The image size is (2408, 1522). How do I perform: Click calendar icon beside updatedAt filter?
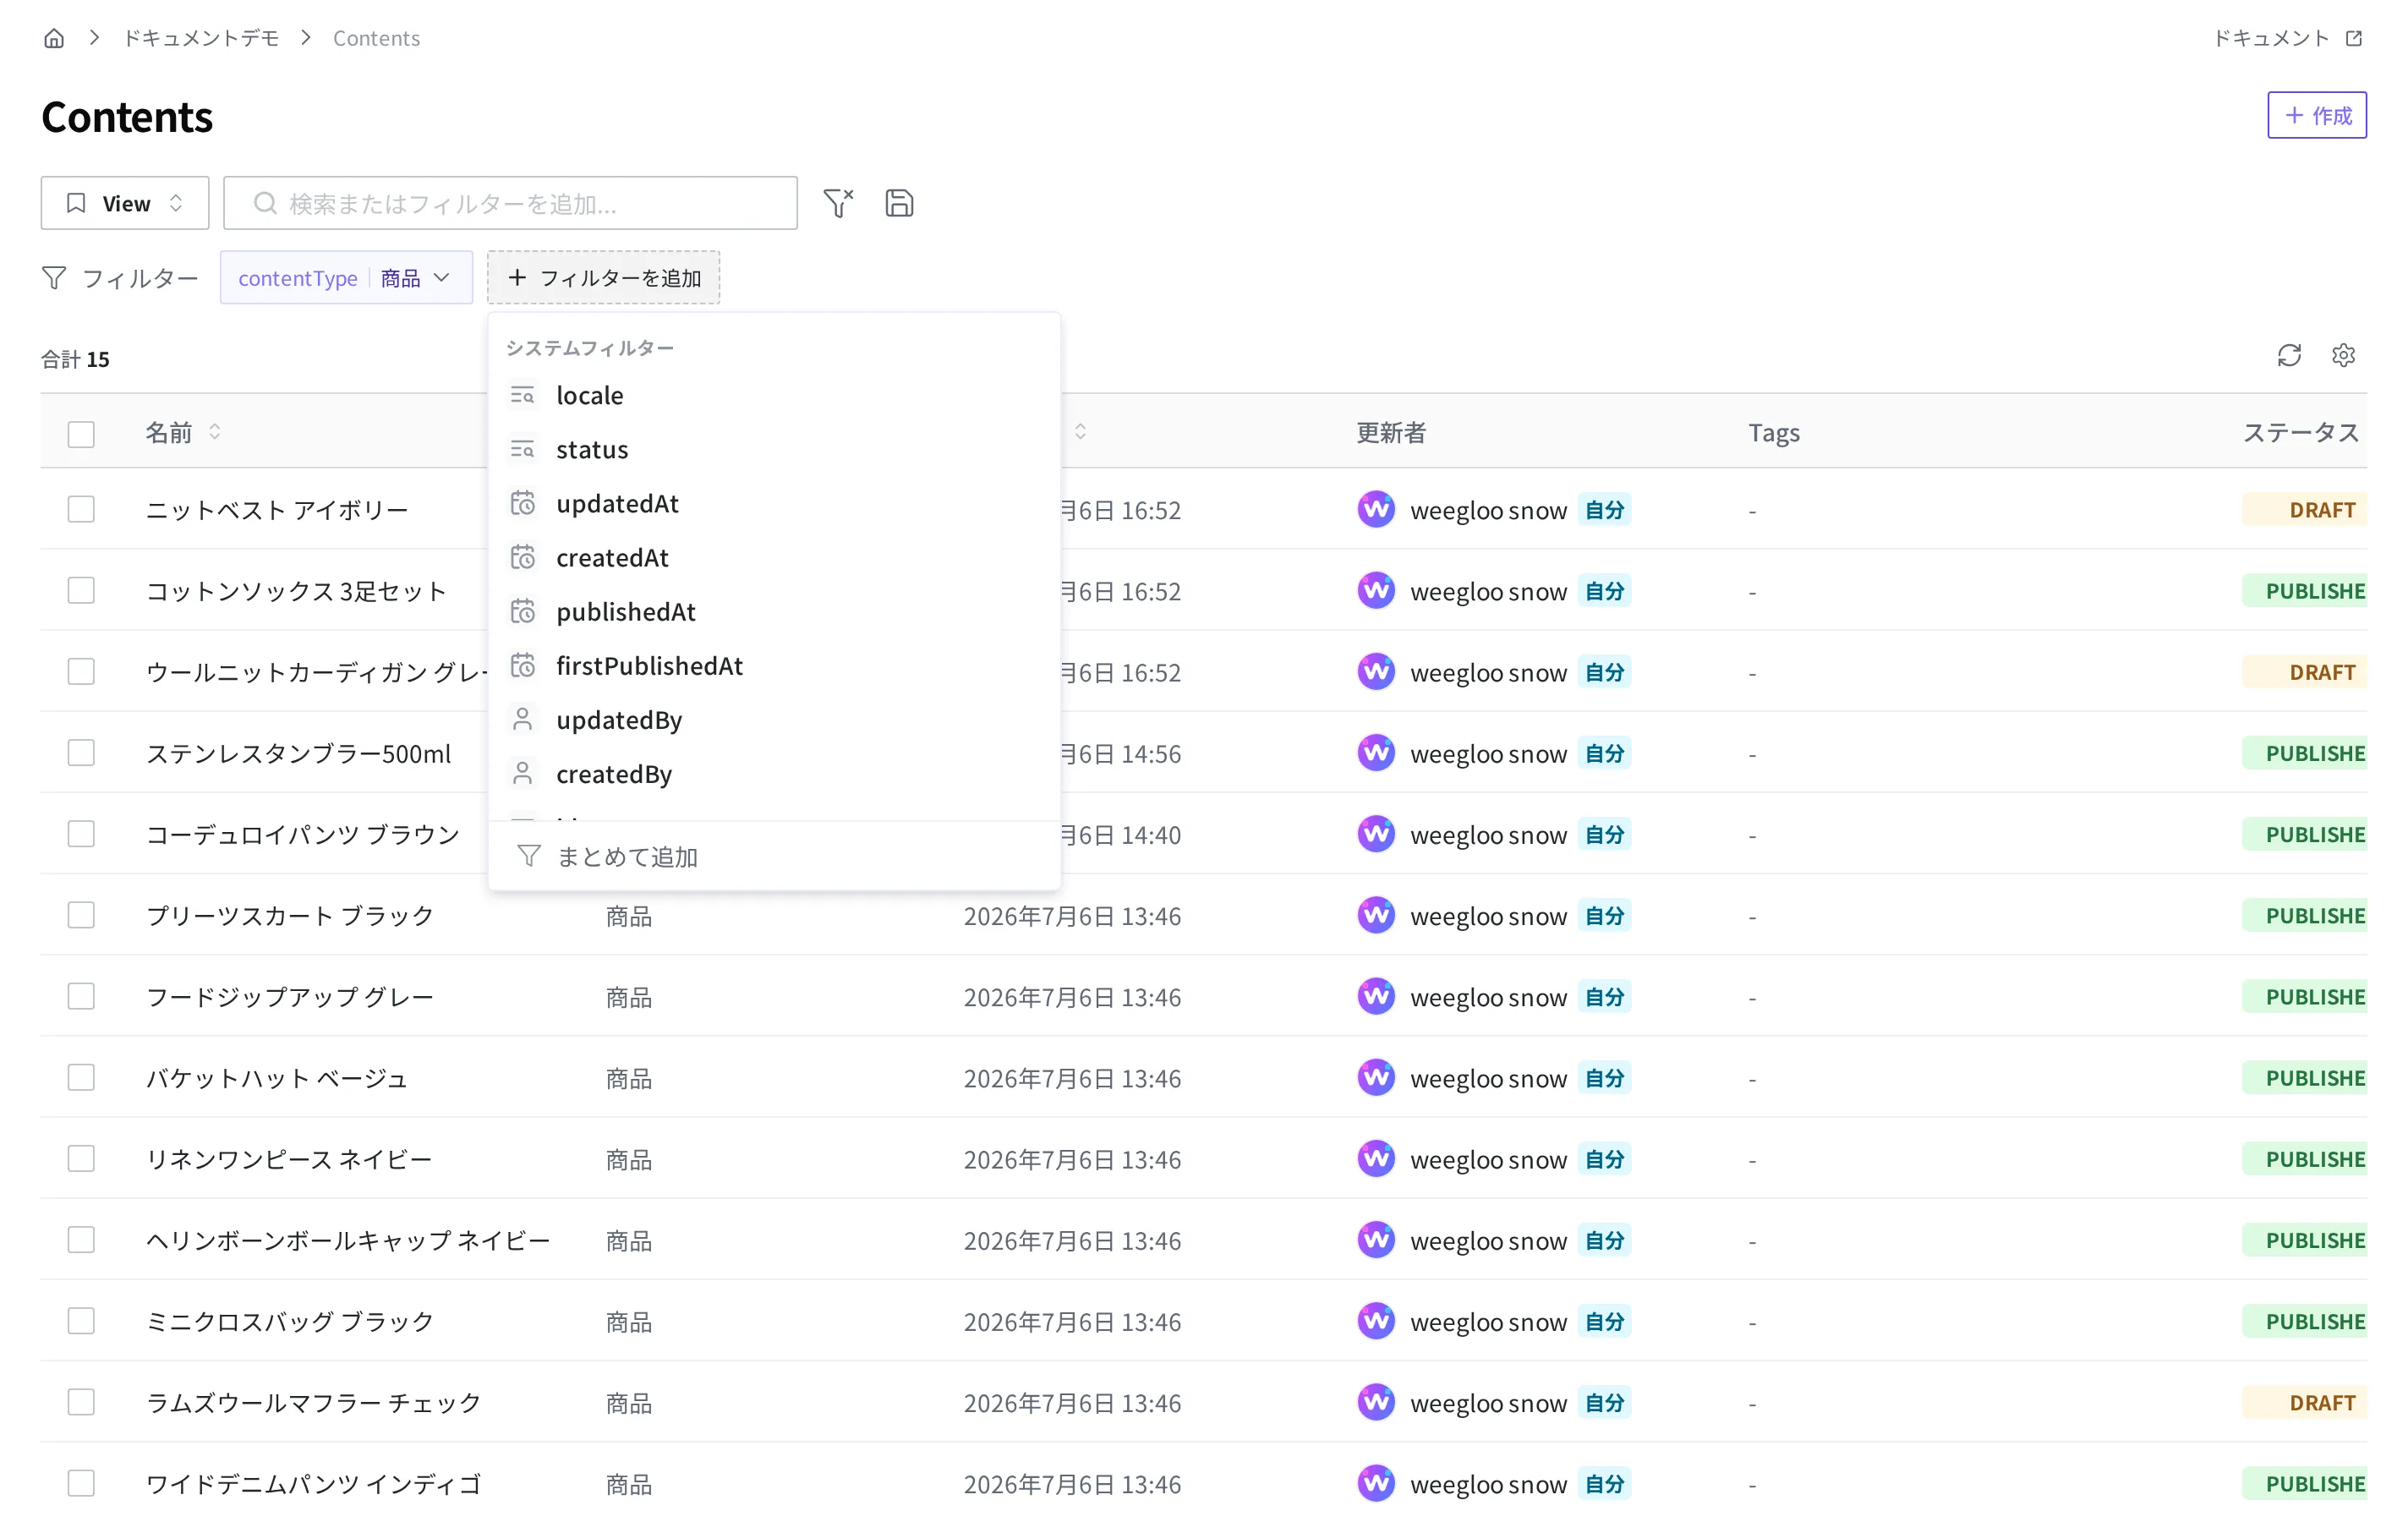pyautogui.click(x=523, y=503)
